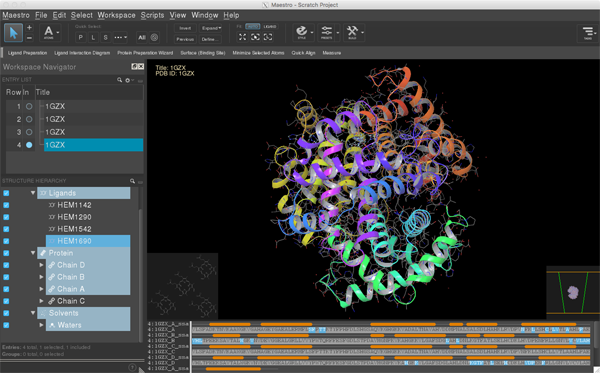Click the clipping plane view thumbnail
The width and height of the screenshot is (600, 373).
pos(573,293)
